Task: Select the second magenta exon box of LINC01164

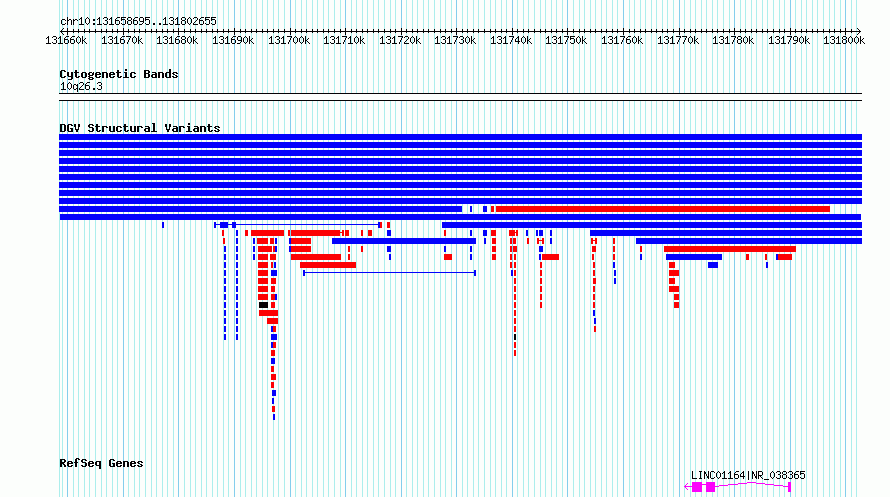Action: pos(710,487)
